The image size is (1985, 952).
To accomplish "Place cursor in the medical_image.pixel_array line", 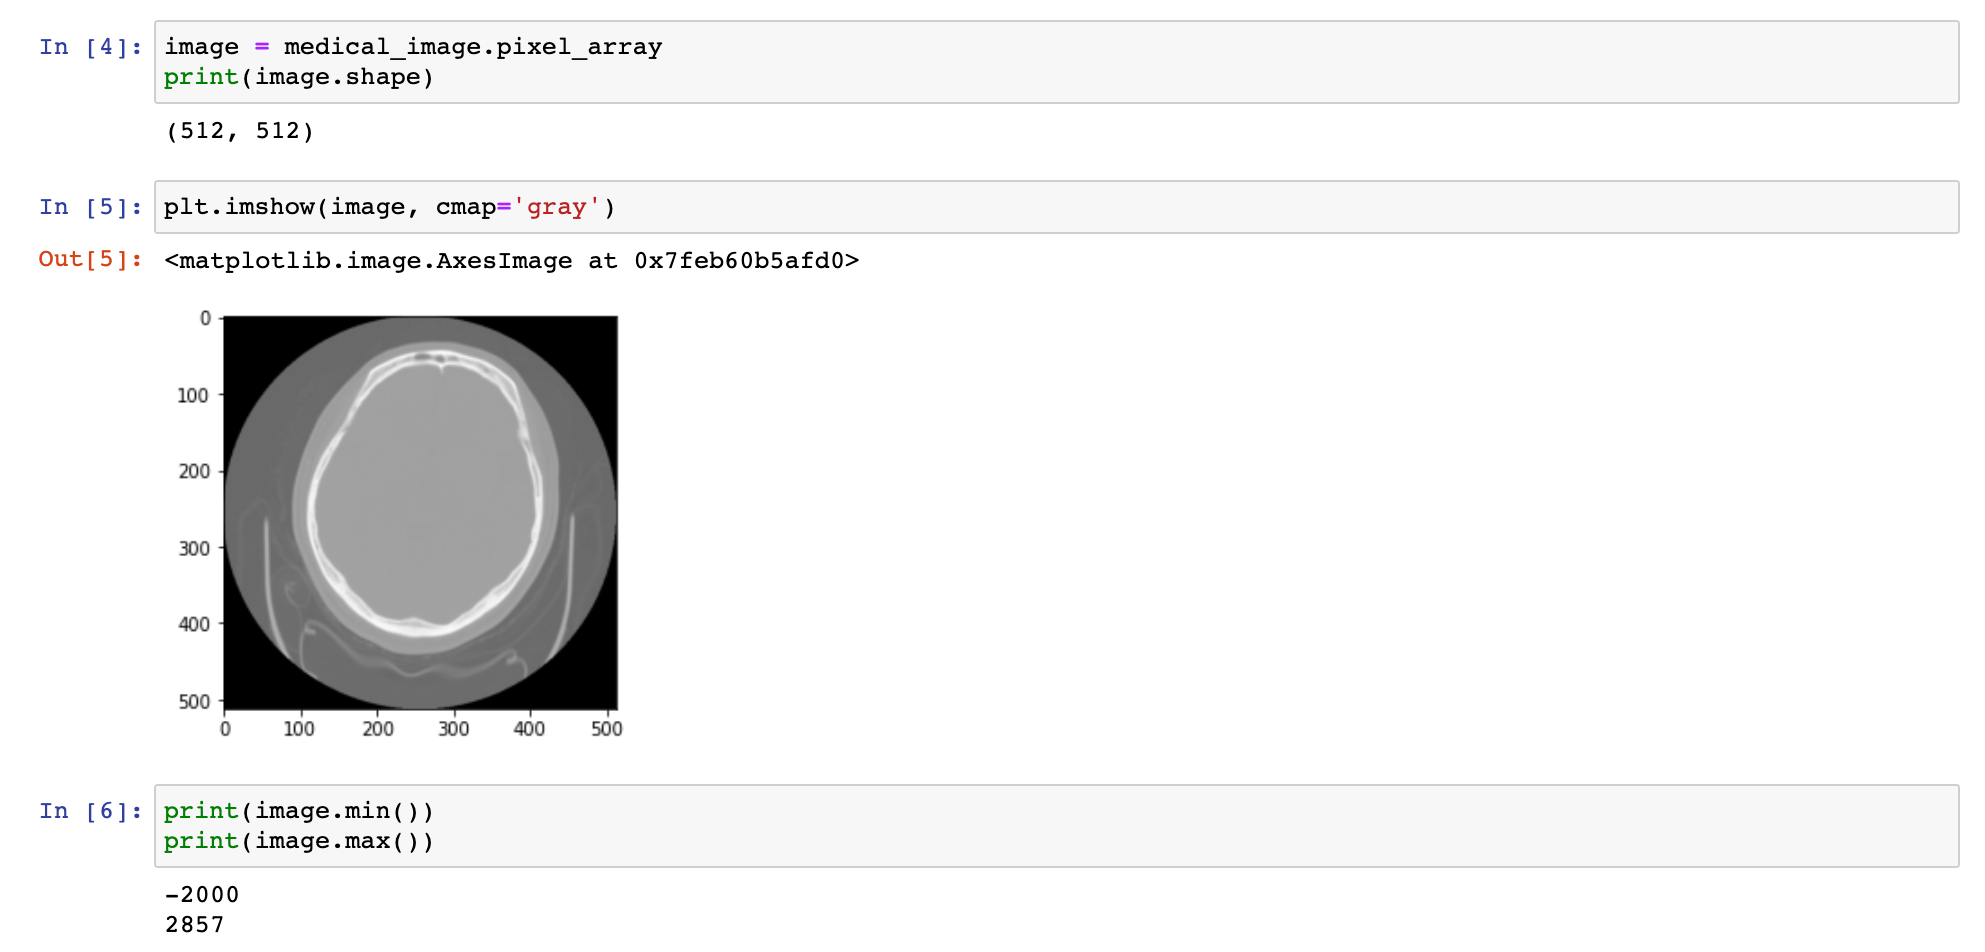I will tap(412, 47).
